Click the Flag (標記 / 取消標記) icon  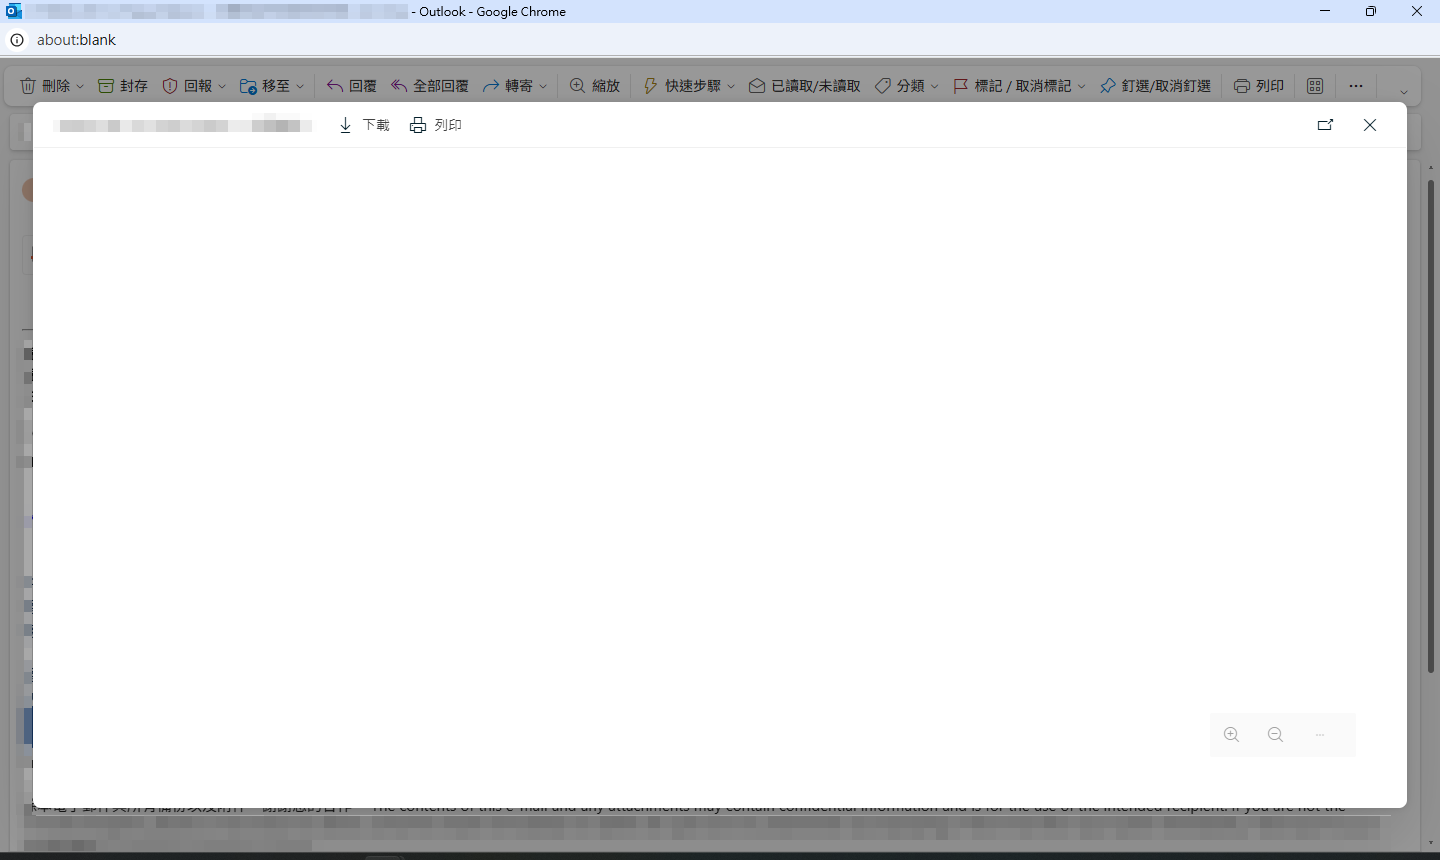(961, 86)
